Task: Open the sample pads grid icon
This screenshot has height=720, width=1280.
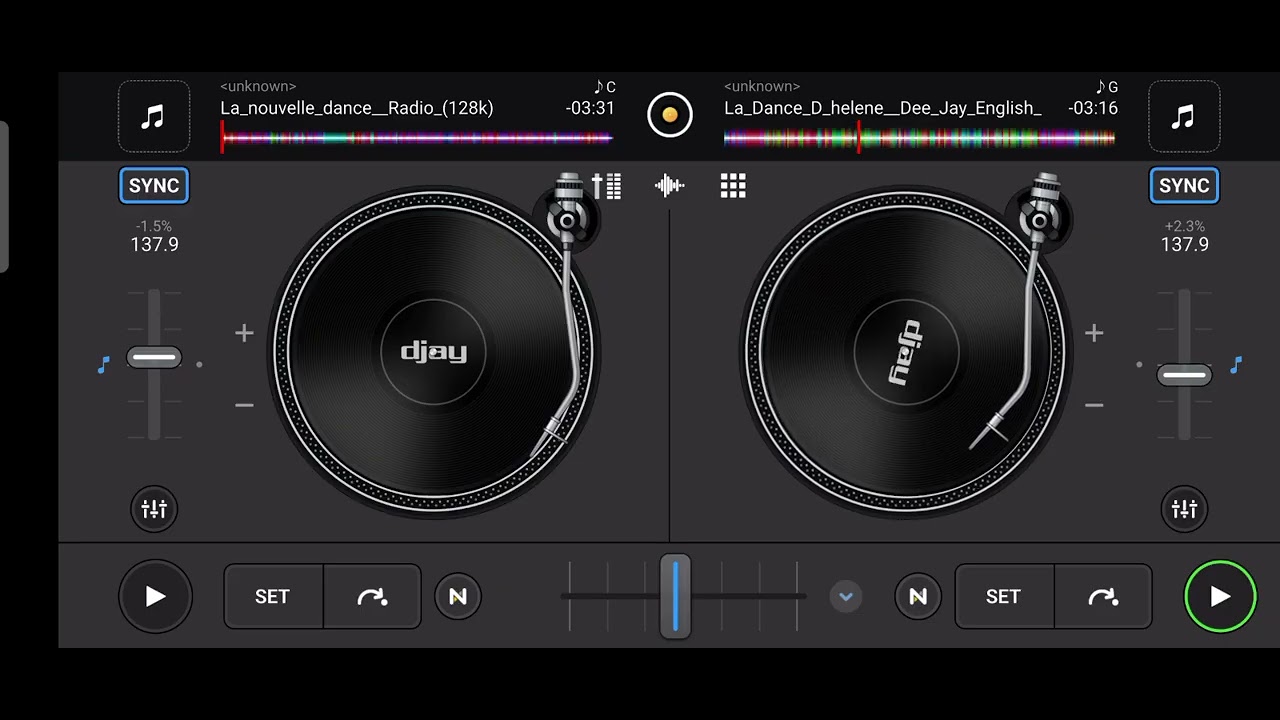Action: pyautogui.click(x=733, y=186)
